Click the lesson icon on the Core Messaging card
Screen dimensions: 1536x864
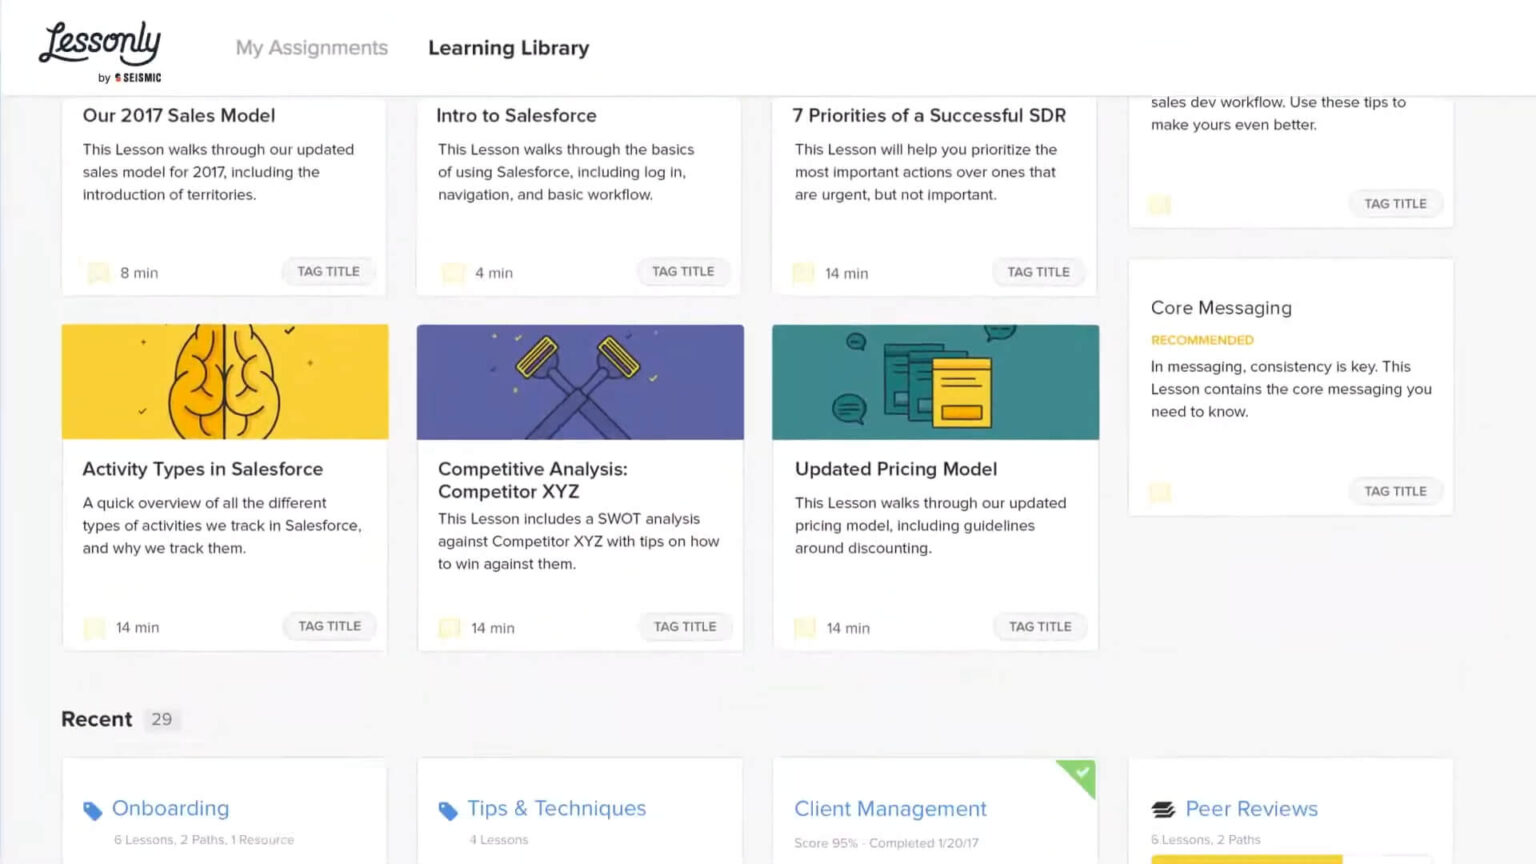pyautogui.click(x=1159, y=491)
